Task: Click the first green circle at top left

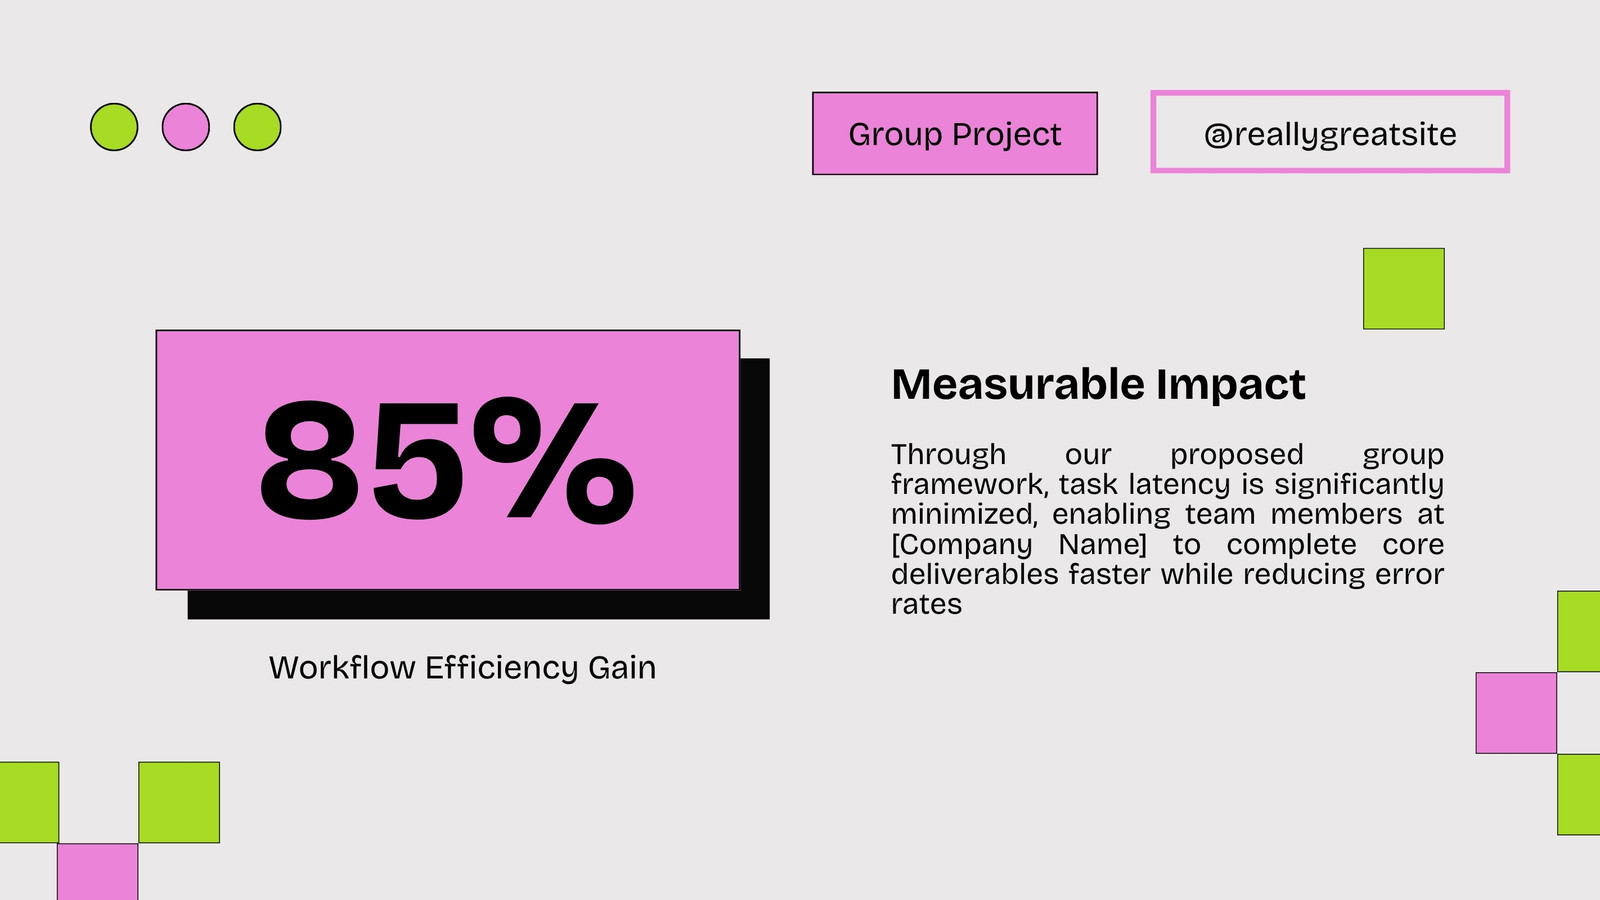Action: click(114, 127)
